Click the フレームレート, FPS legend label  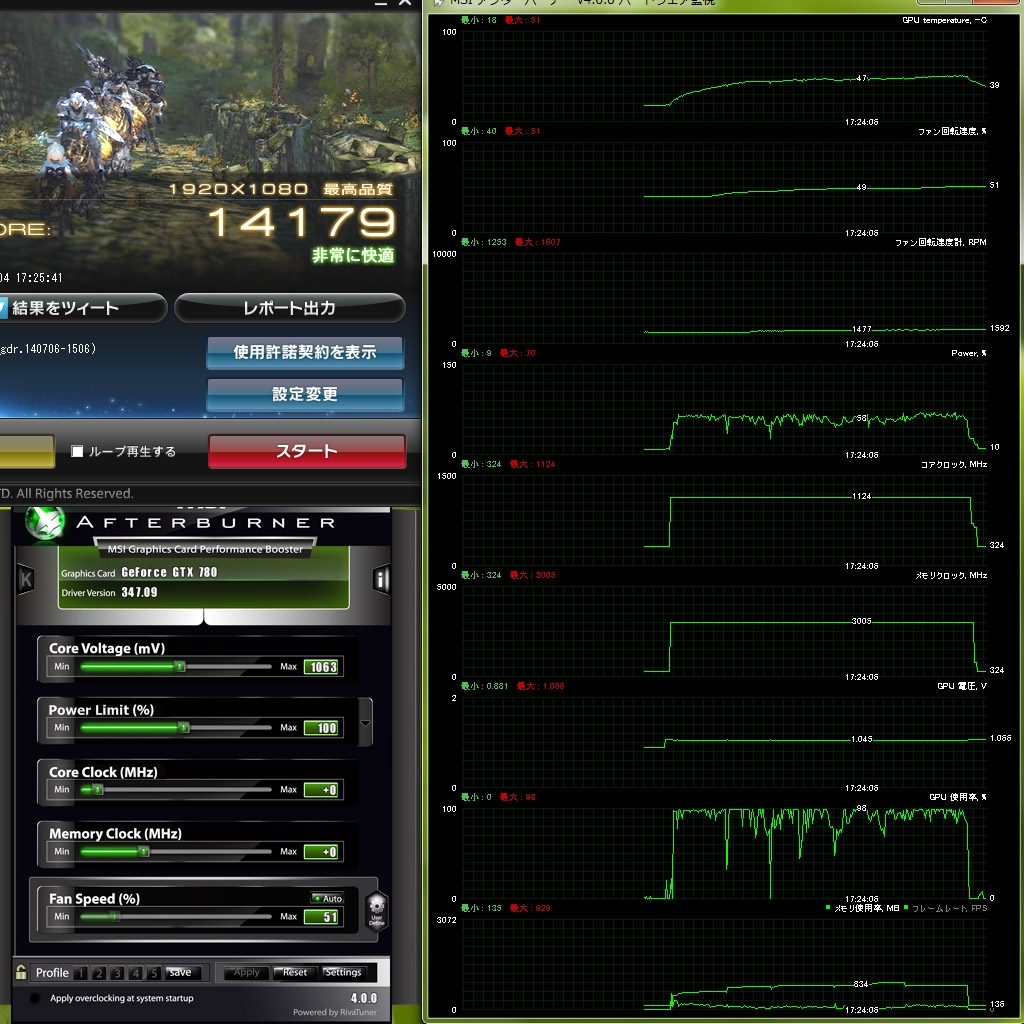[950, 908]
